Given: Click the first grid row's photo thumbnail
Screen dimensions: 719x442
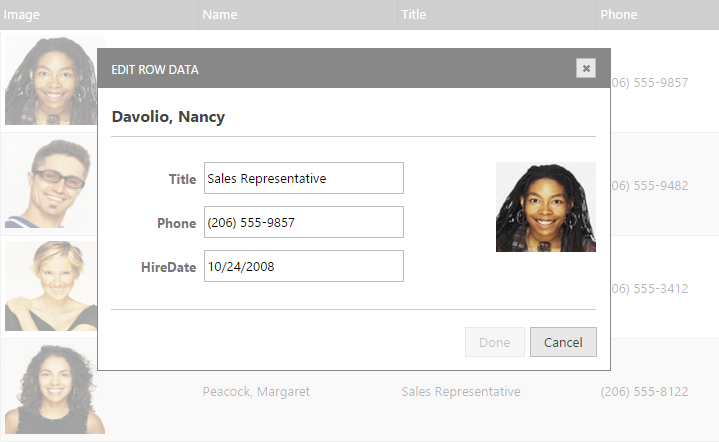Looking at the screenshot, I should tap(50, 82).
